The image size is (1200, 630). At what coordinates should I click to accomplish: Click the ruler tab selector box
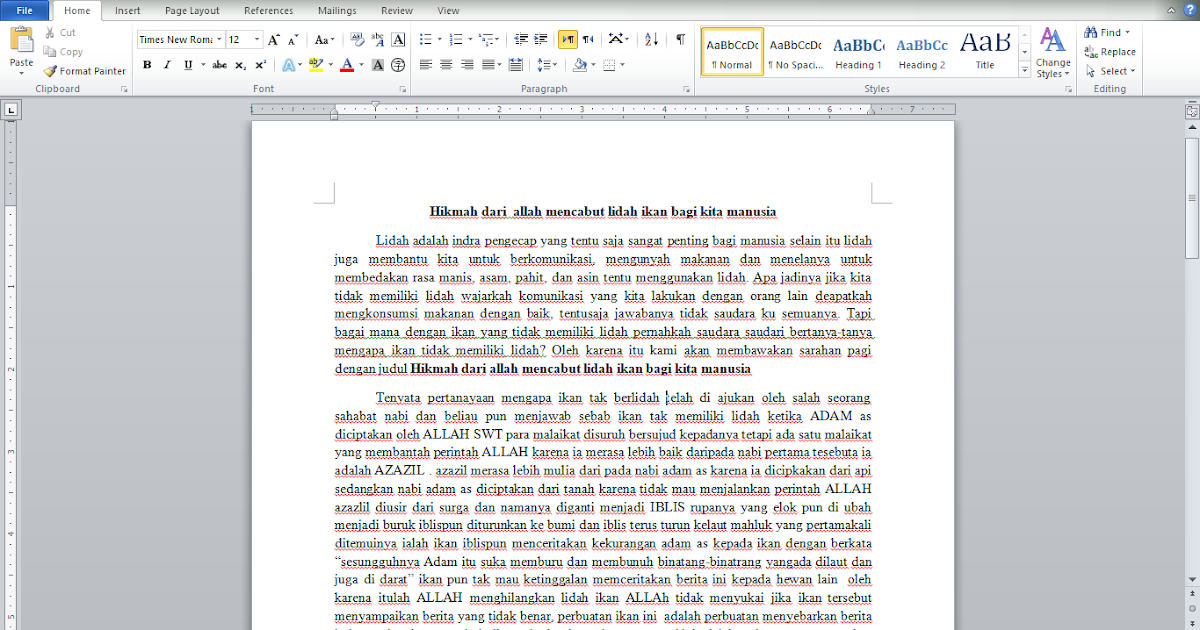click(10, 110)
